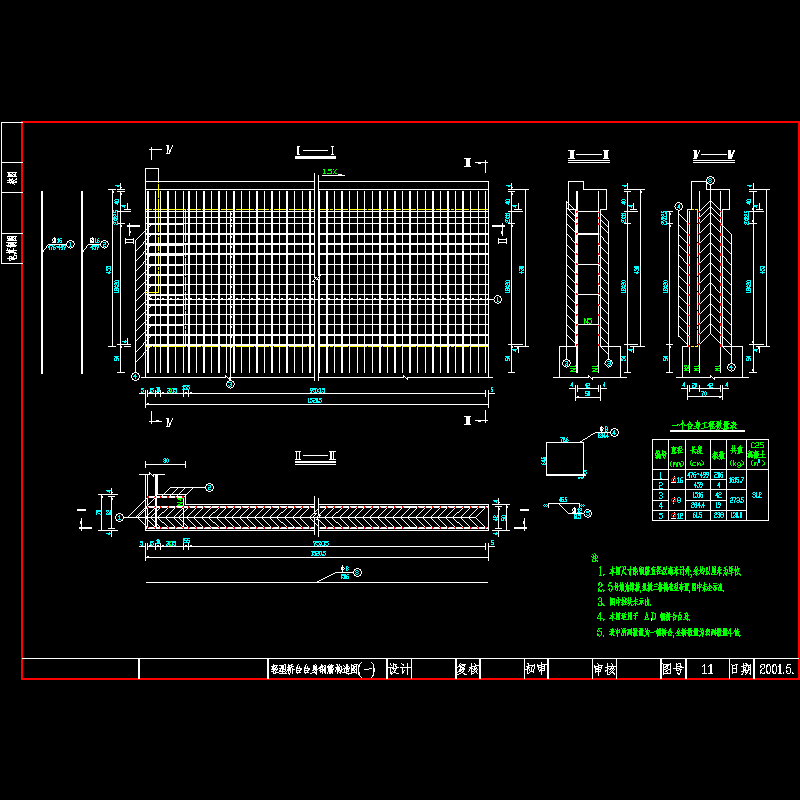The height and width of the screenshot is (800, 800).
Task: Click the V—V section title at top right
Action: (717, 154)
